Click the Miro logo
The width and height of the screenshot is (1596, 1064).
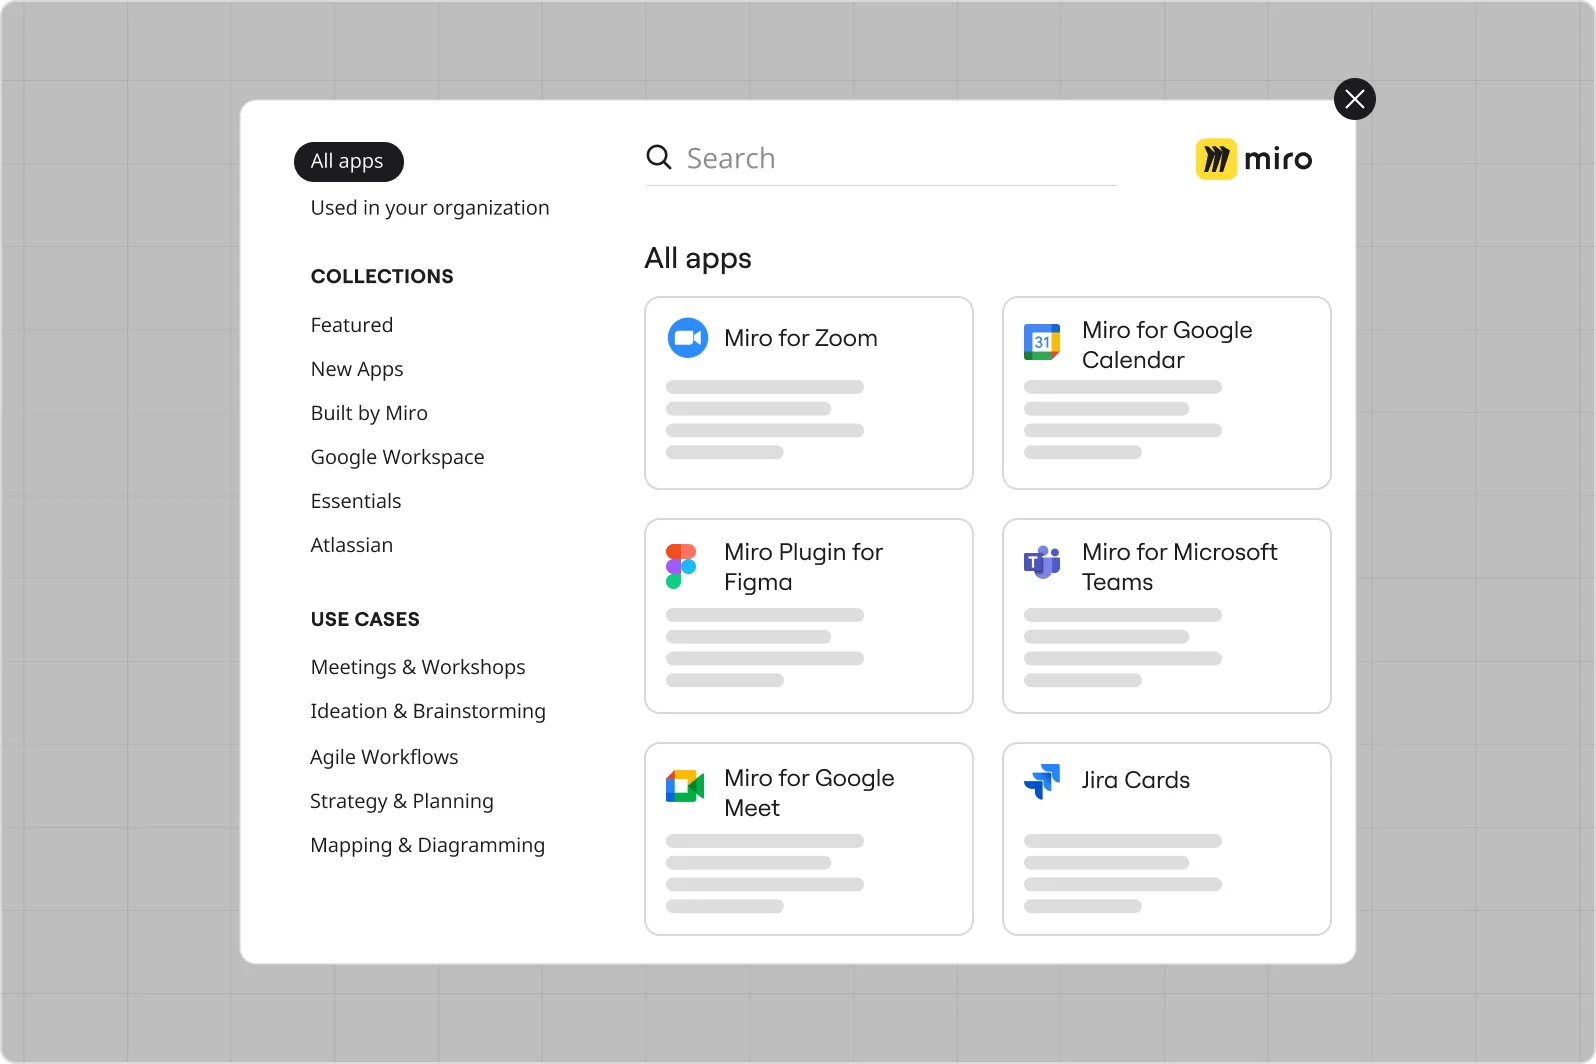click(x=1254, y=159)
